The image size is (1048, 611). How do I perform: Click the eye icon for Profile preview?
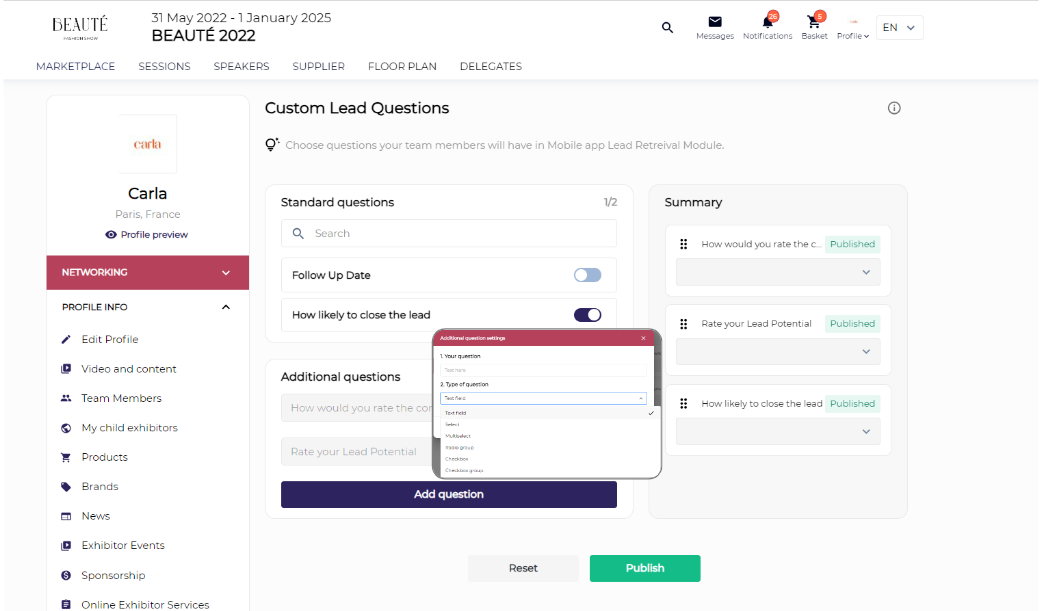111,235
